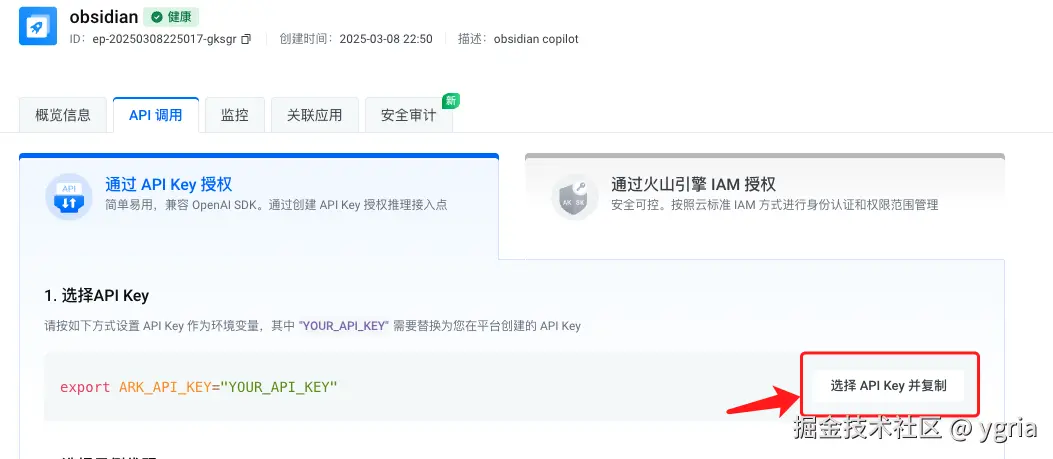The height and width of the screenshot is (459, 1053).
Task: Switch to the 概览信息 tab
Action: pyautogui.click(x=63, y=115)
